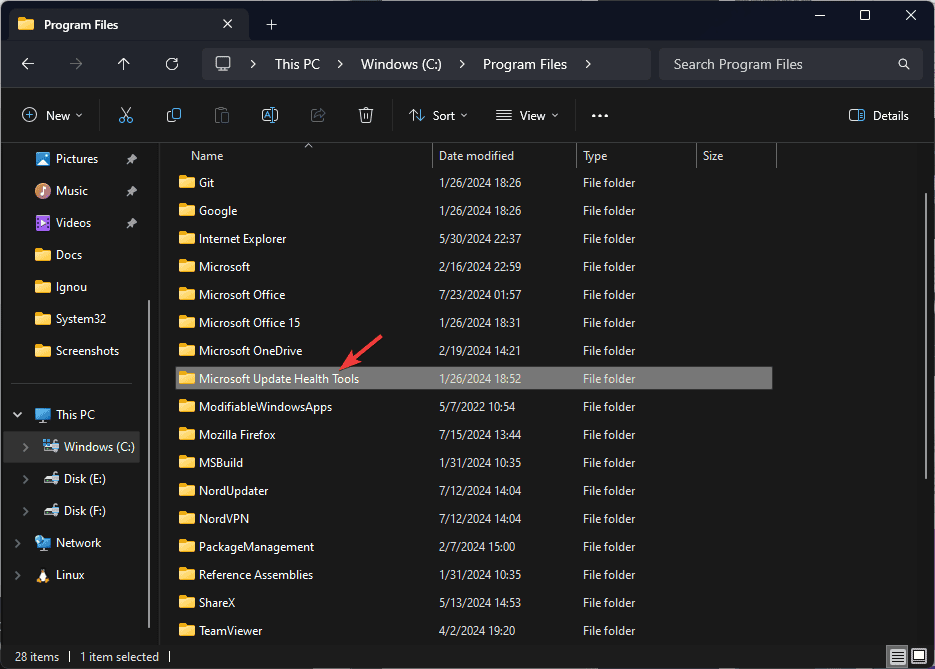Screen dimensions: 935x669
Task: Select the Reference Assemblies folder name
Action: click(256, 575)
